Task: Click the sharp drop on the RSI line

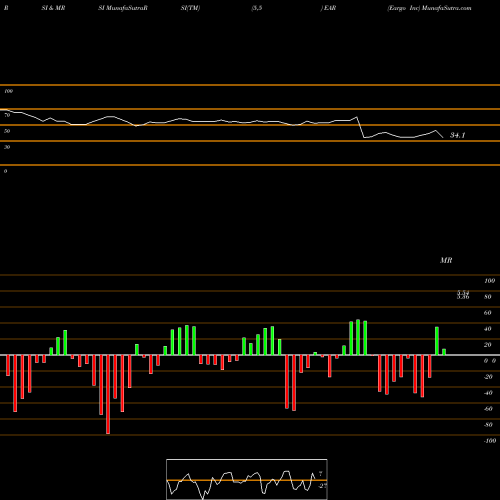Action: coord(361,127)
